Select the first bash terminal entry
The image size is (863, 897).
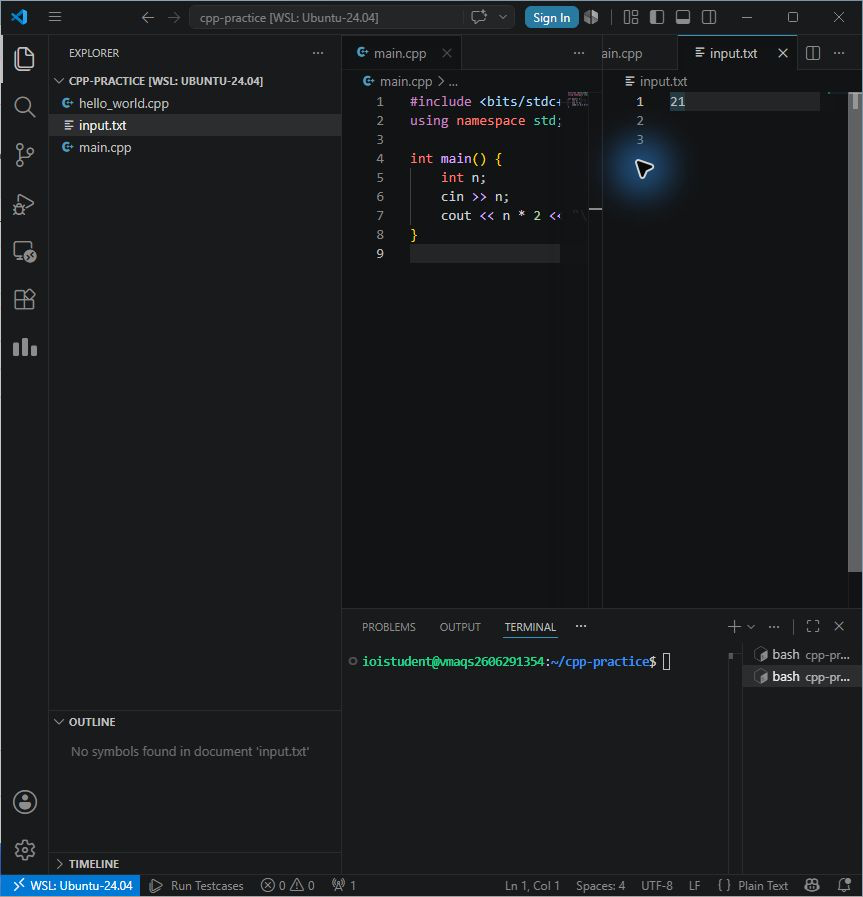click(802, 654)
